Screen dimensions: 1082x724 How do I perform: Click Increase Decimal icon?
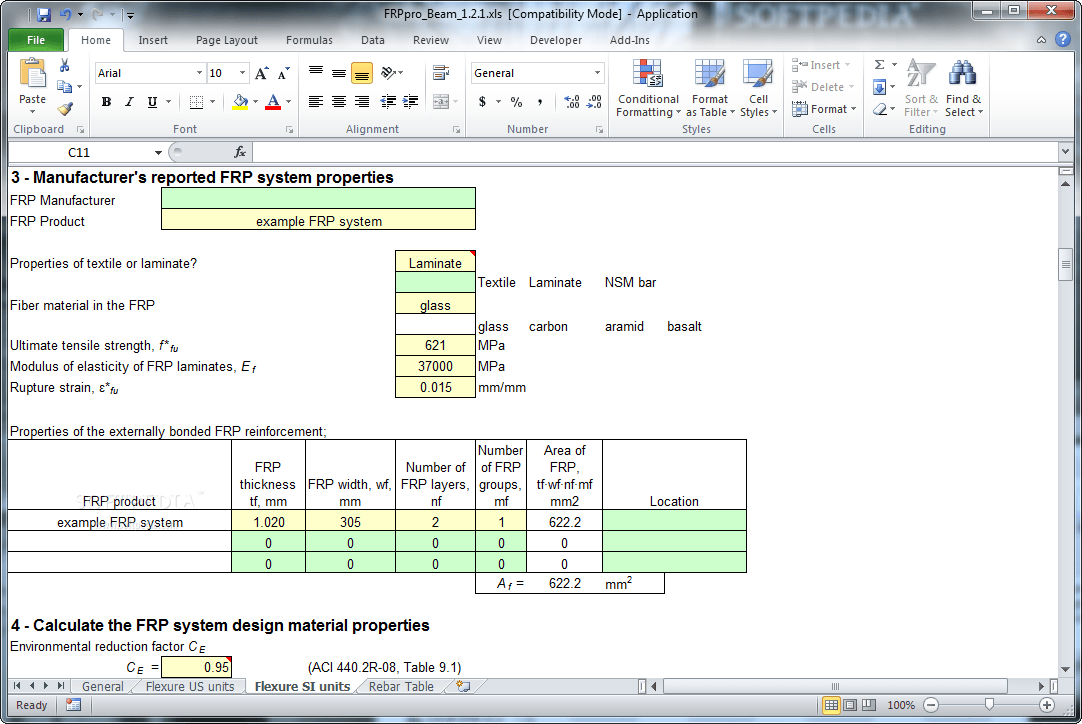572,102
